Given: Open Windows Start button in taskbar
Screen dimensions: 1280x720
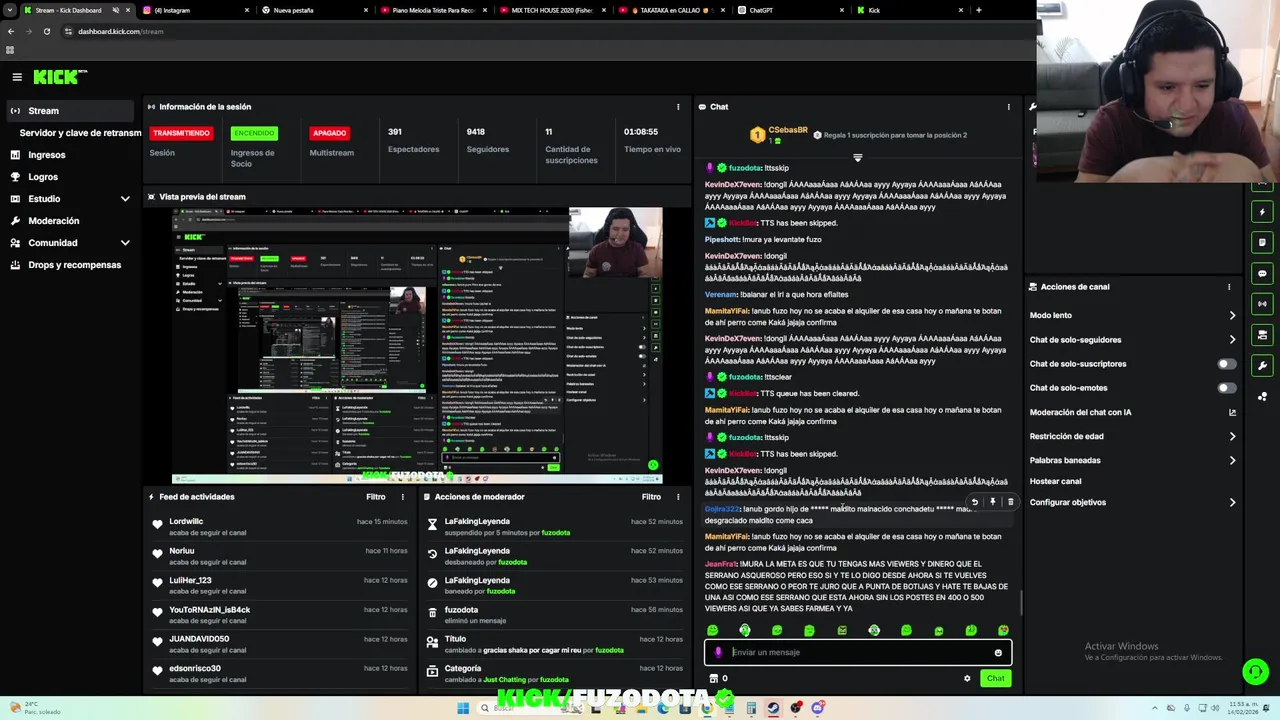Looking at the screenshot, I should click(463, 708).
